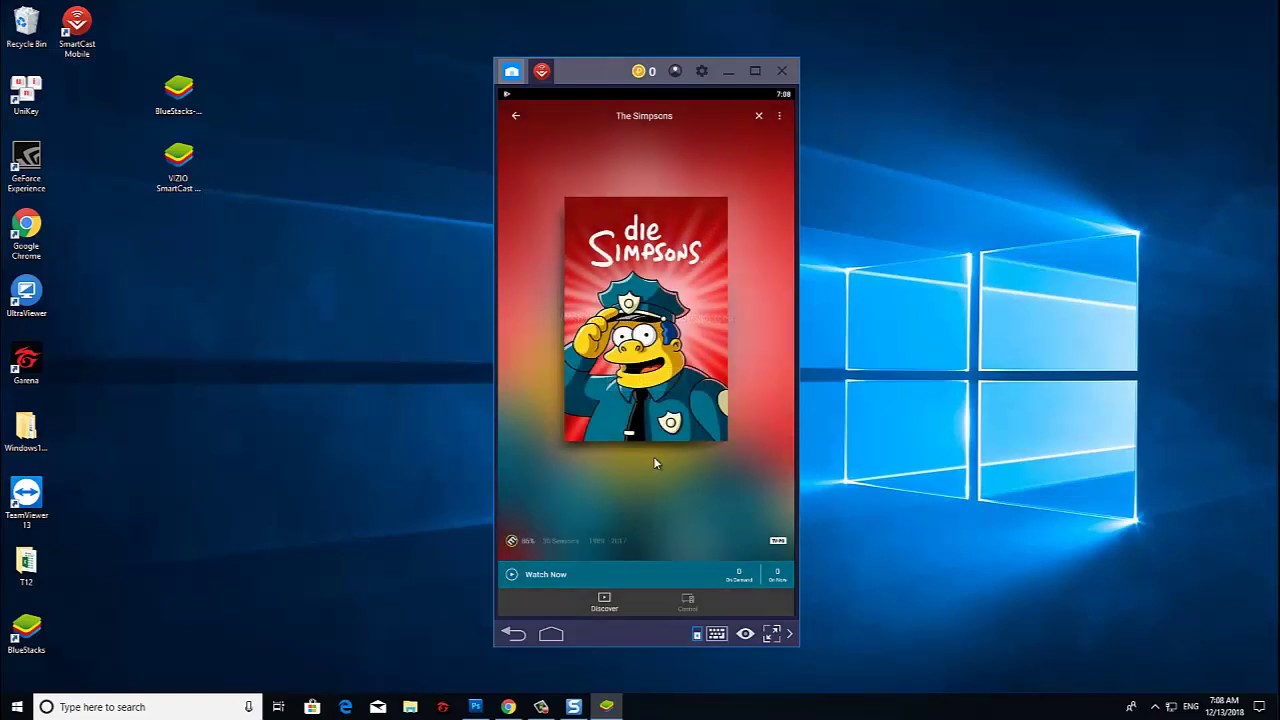Open BlueStacks settings gear
The image size is (1280, 720).
(x=702, y=71)
